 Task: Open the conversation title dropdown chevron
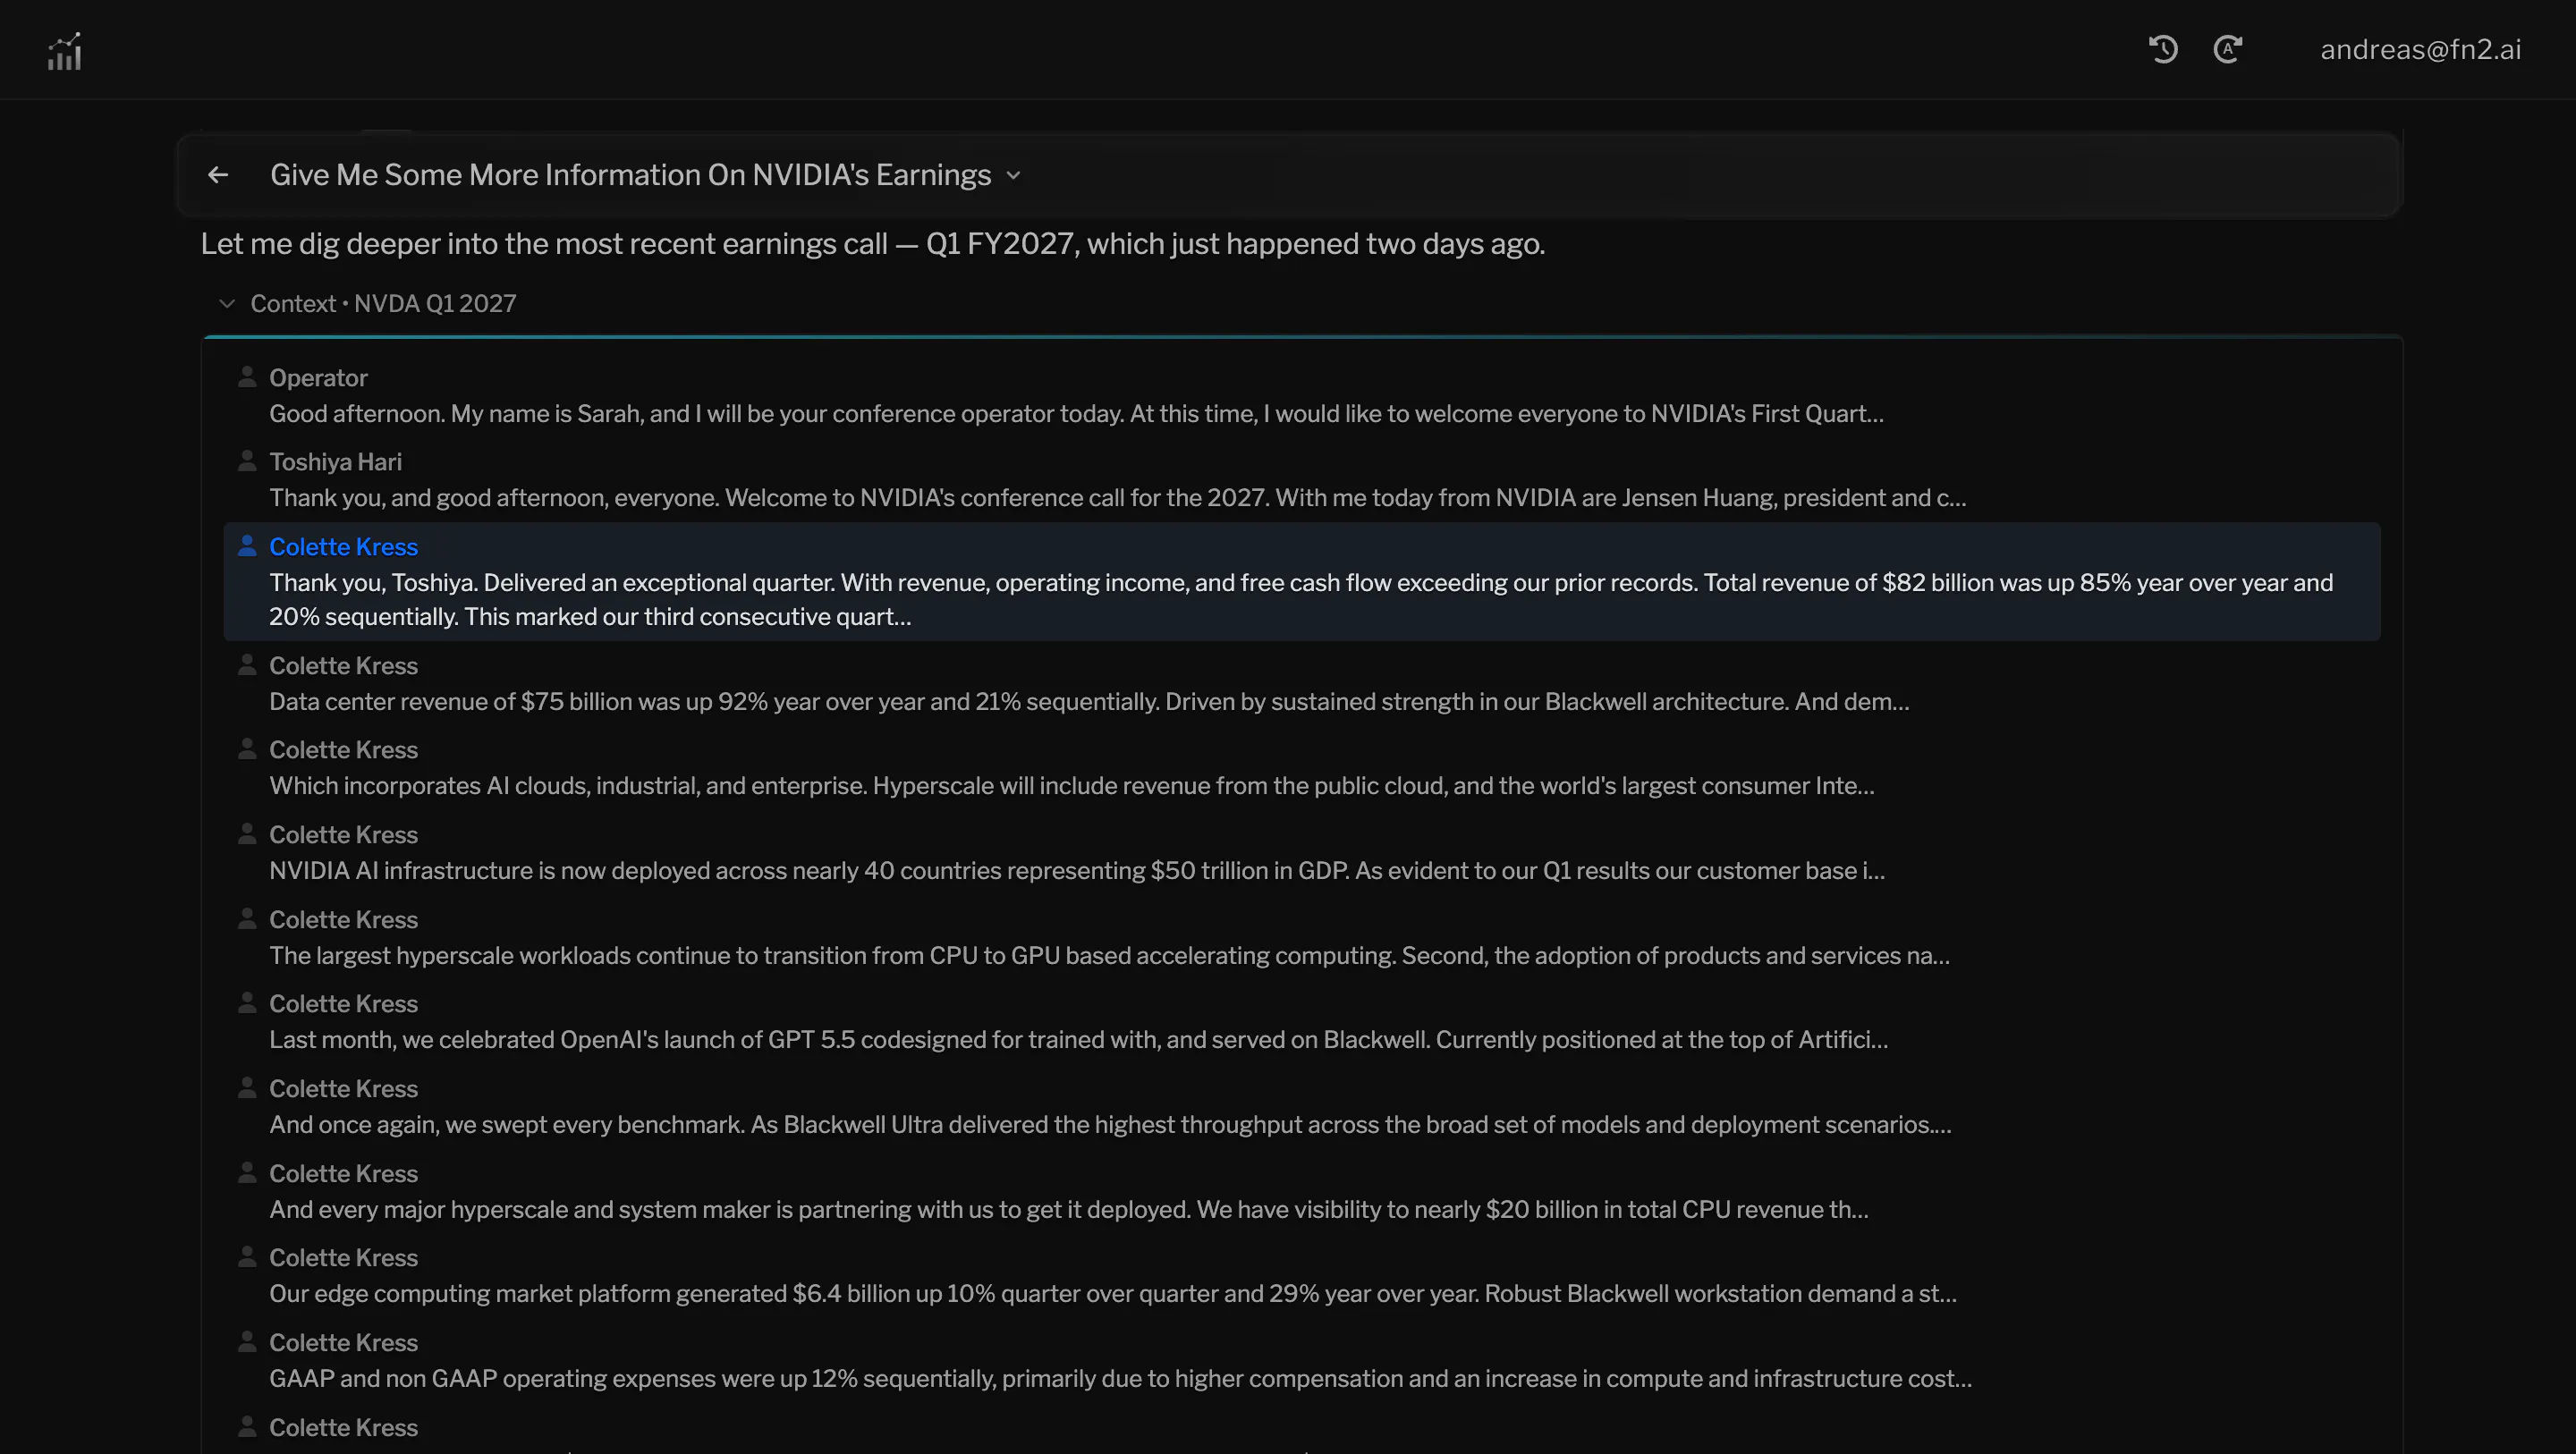tap(1013, 175)
